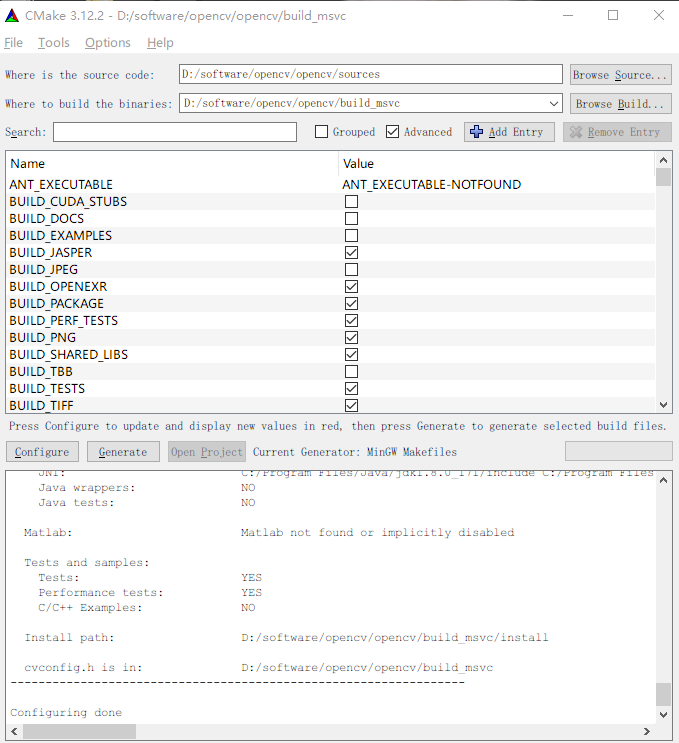Close the CMake window
This screenshot has height=743, width=679.
coord(659,16)
